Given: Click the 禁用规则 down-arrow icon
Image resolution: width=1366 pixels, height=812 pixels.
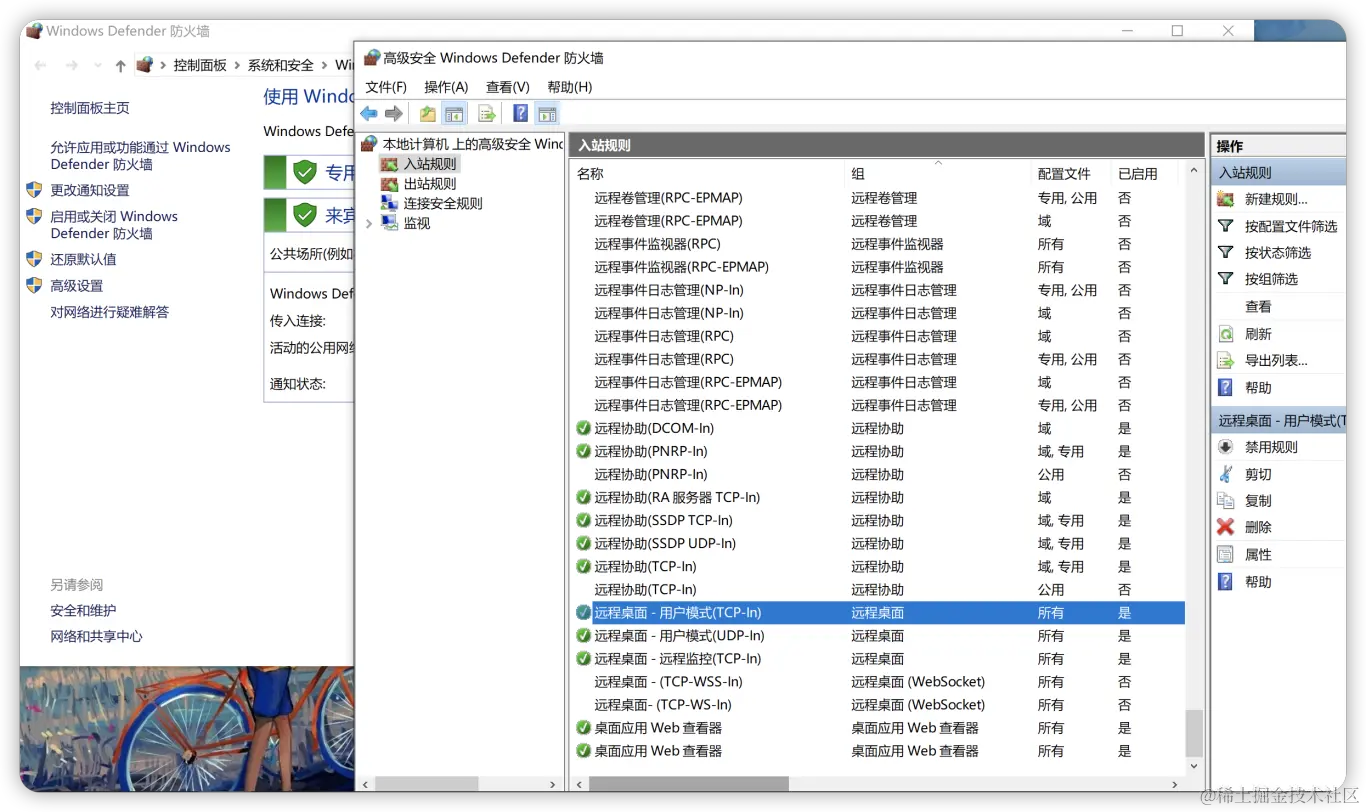Looking at the screenshot, I should point(1226,447).
